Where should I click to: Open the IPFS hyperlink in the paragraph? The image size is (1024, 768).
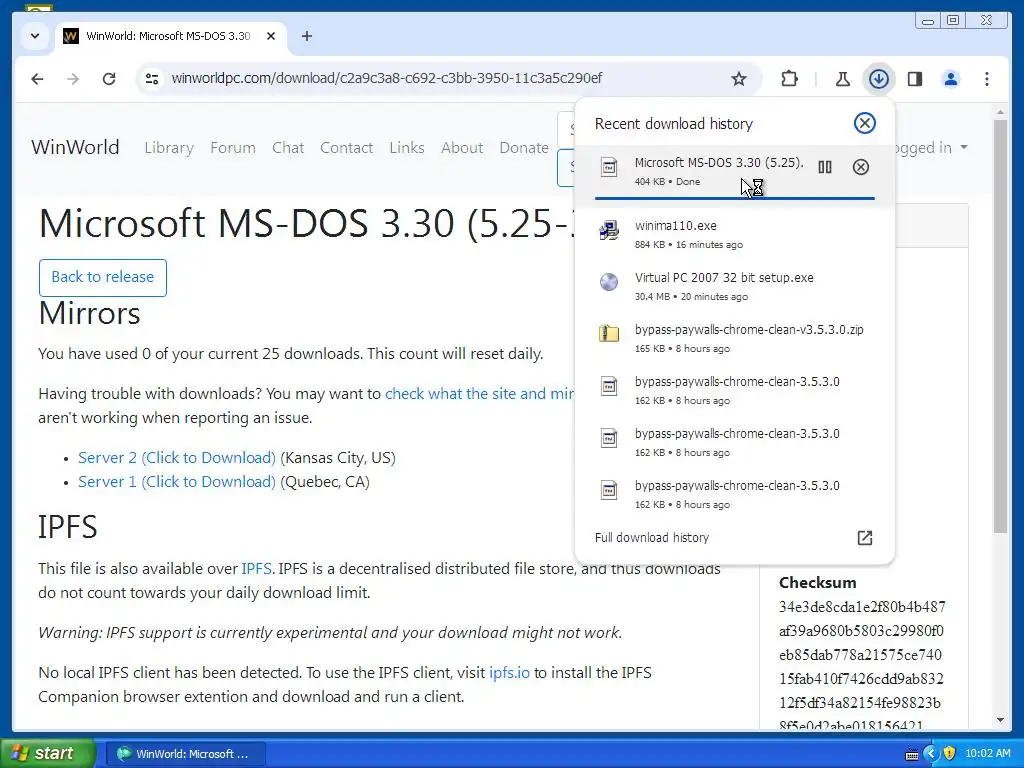(256, 569)
